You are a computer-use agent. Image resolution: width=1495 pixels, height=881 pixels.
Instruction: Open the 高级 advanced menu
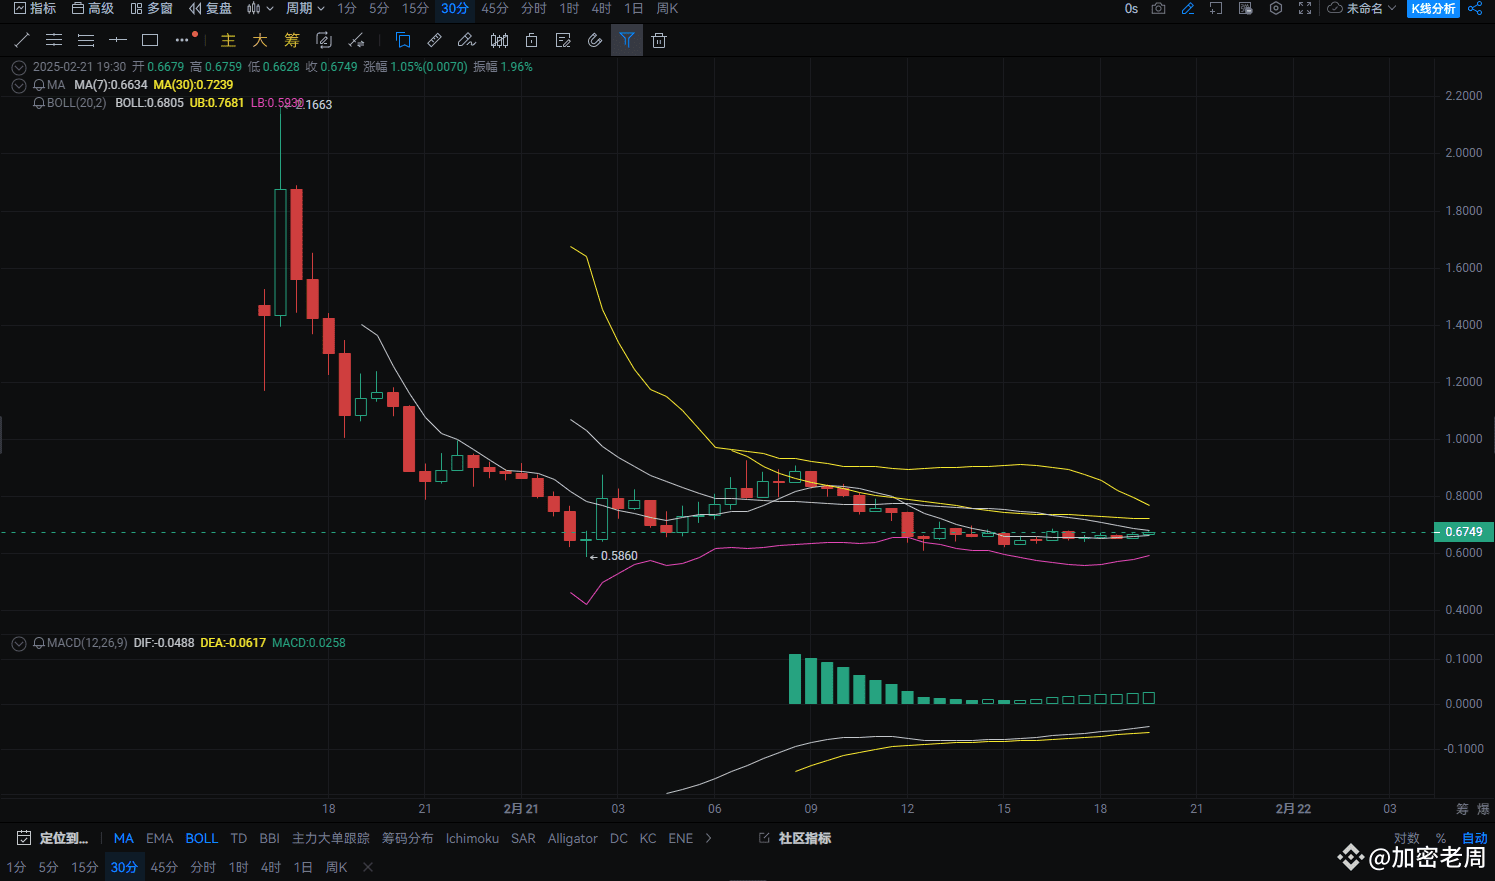point(93,8)
